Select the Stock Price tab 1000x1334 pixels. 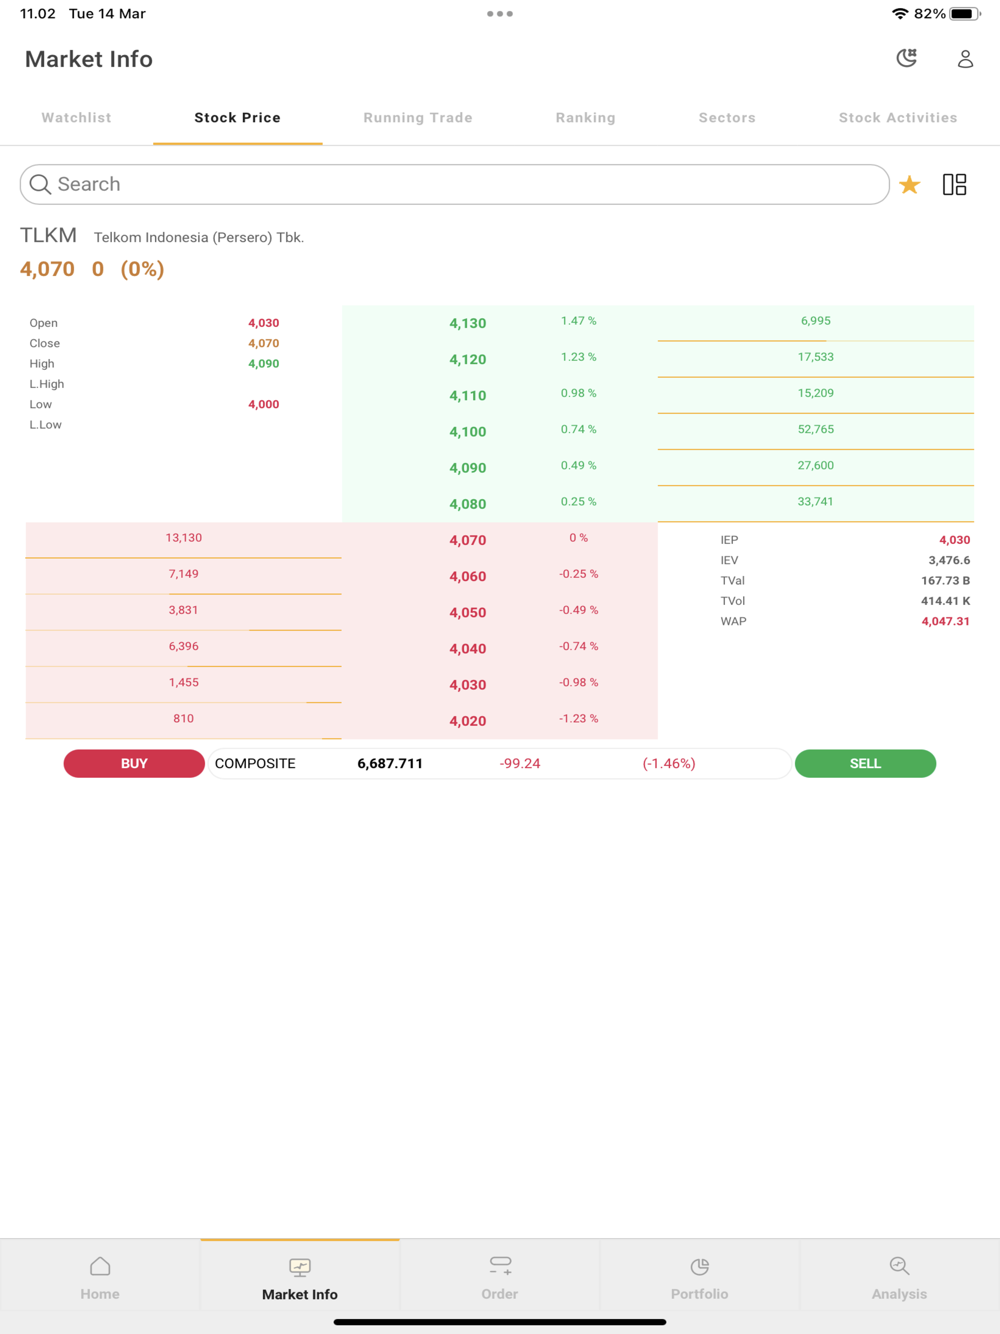(x=237, y=117)
